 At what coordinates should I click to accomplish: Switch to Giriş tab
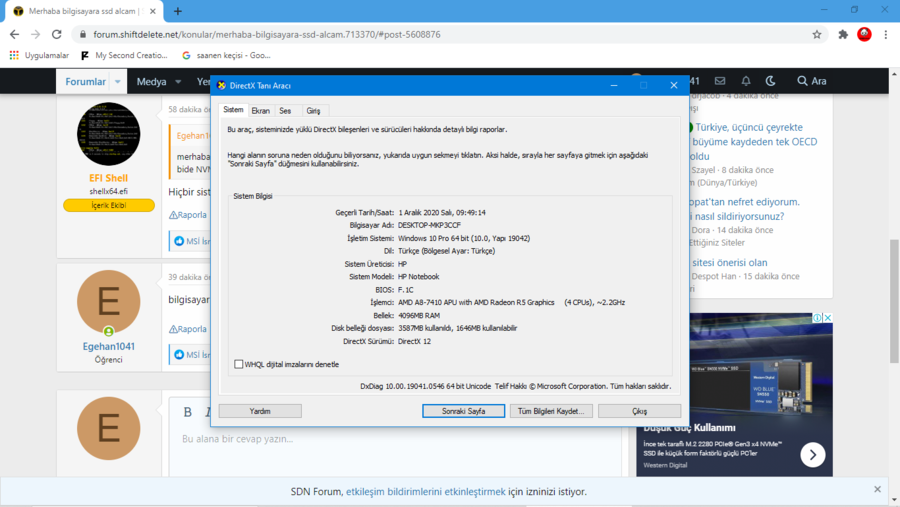click(x=313, y=111)
